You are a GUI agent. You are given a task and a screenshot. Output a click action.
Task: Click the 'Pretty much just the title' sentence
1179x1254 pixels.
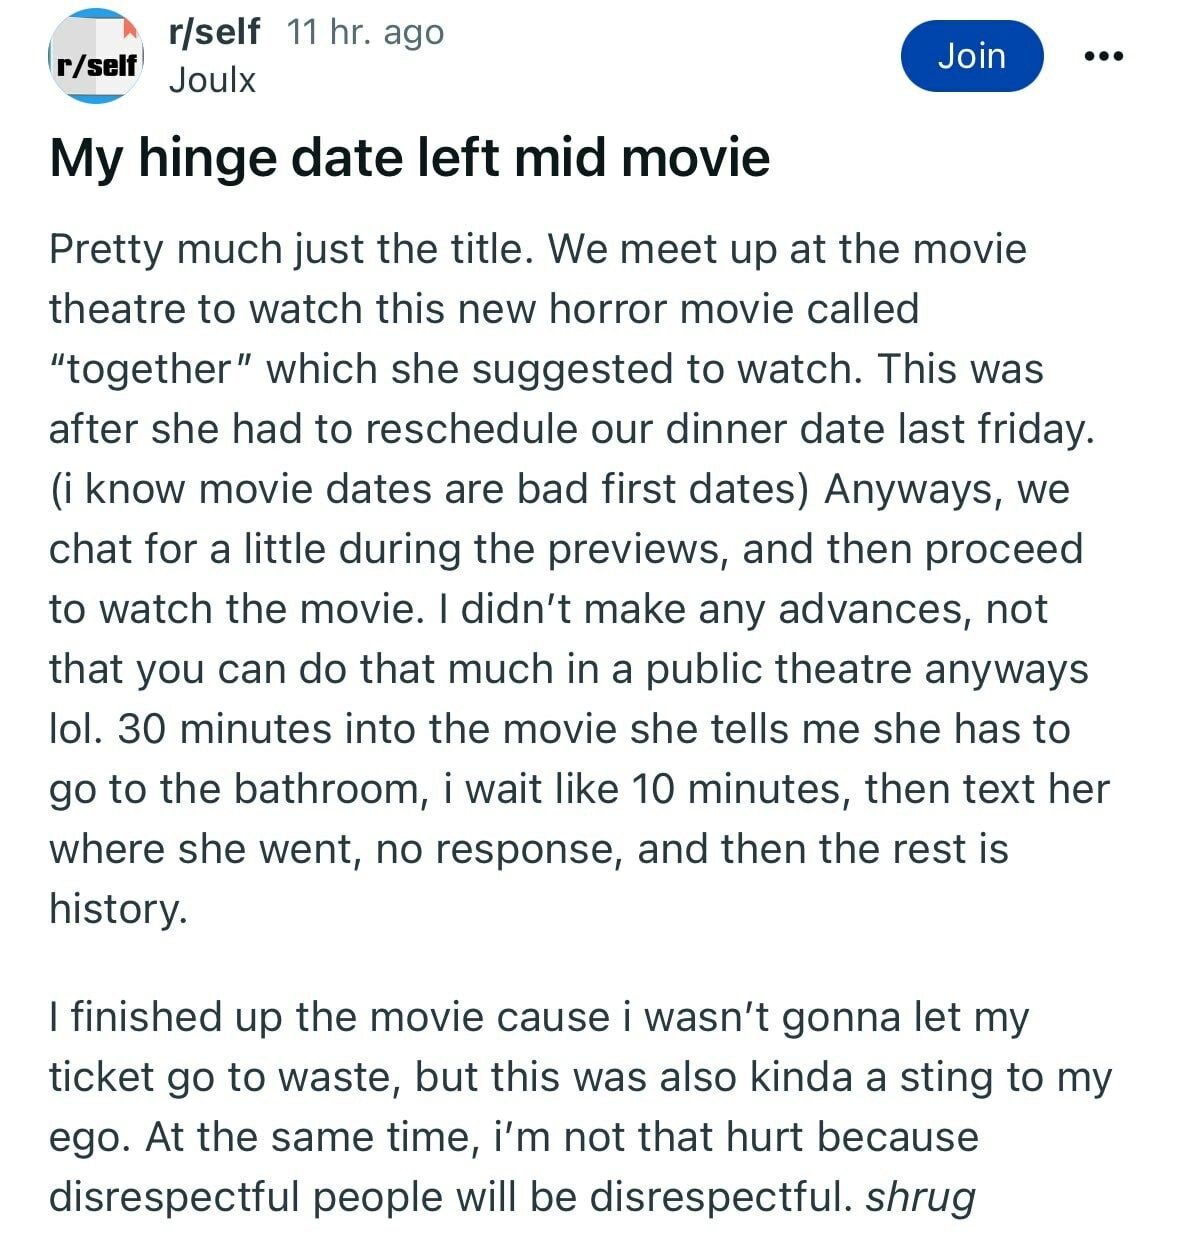291,249
